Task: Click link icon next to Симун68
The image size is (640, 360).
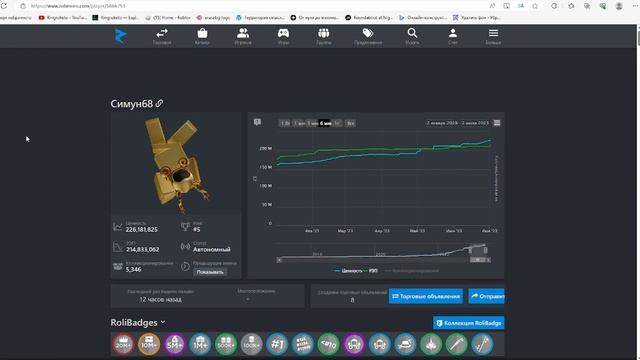Action: coord(159,104)
